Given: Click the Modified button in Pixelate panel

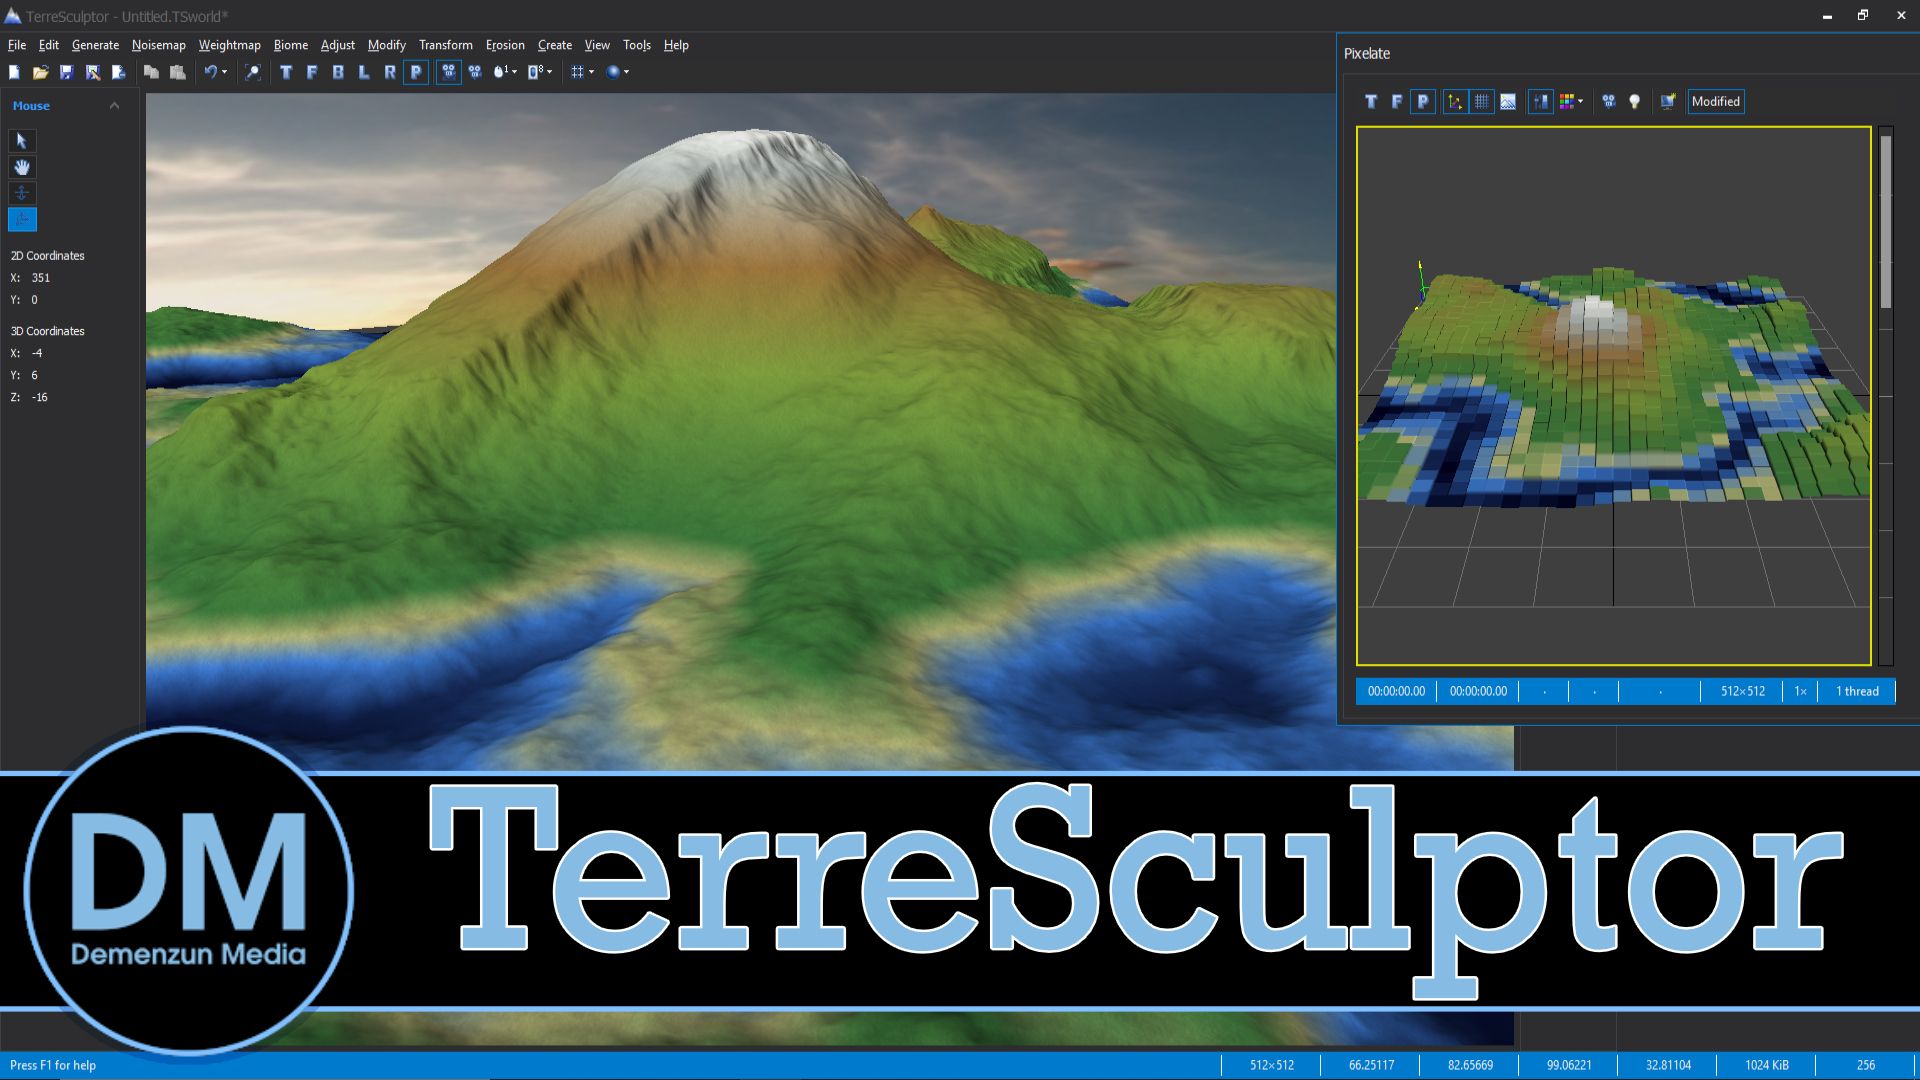Looking at the screenshot, I should tap(1716, 101).
